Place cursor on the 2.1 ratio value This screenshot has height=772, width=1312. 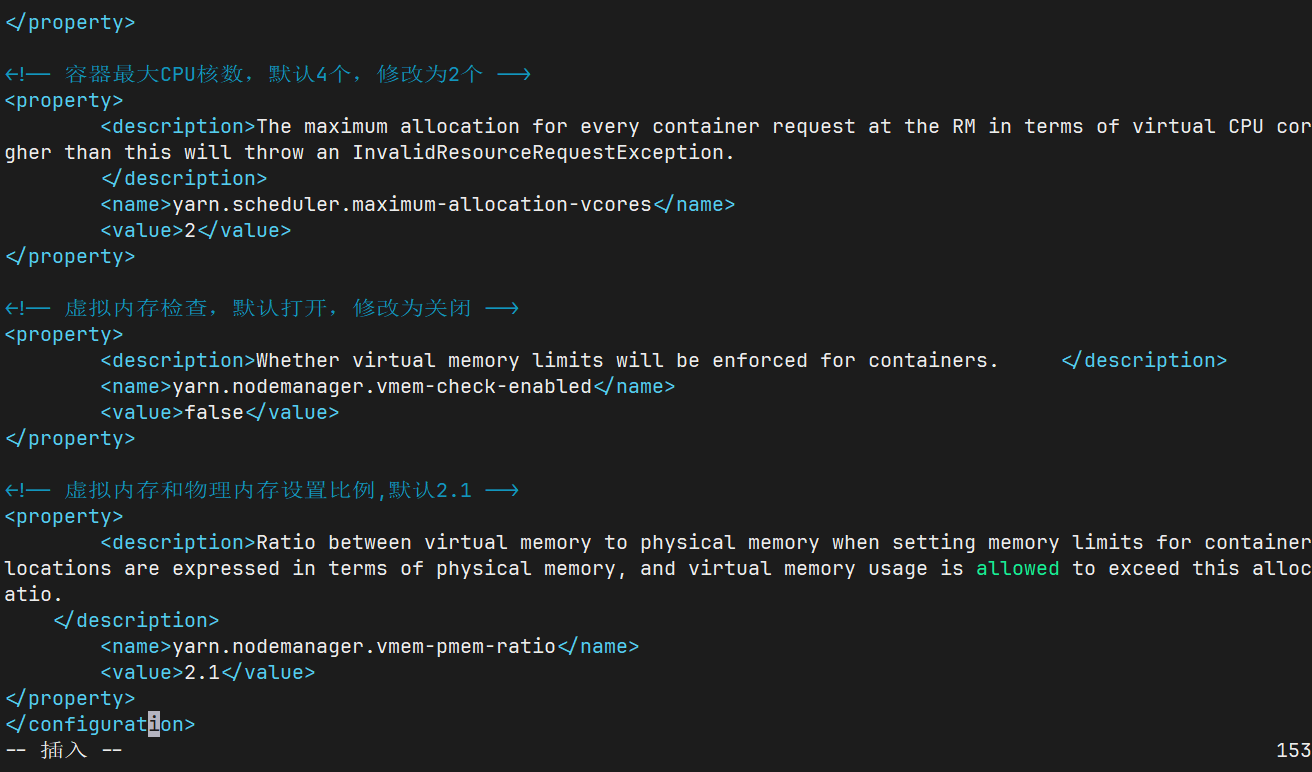point(202,672)
